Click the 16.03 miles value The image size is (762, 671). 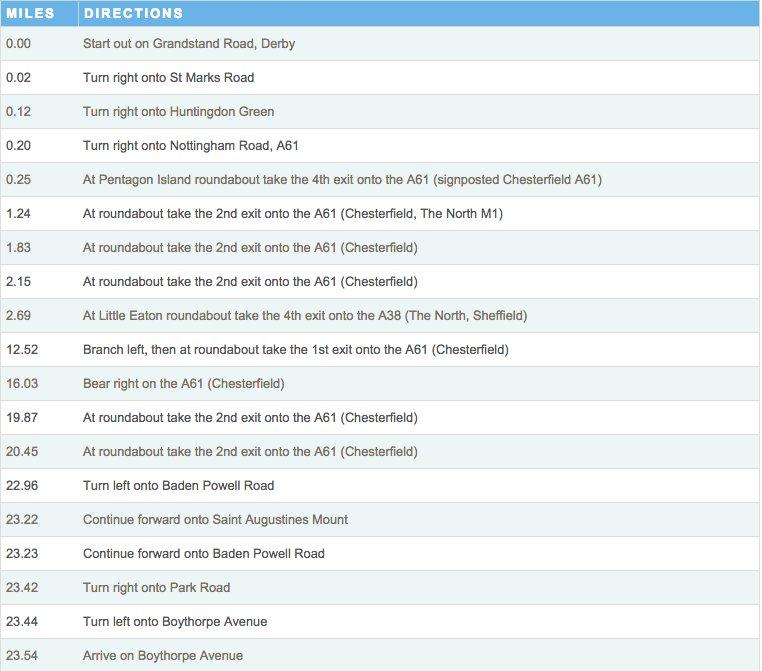[x=22, y=384]
